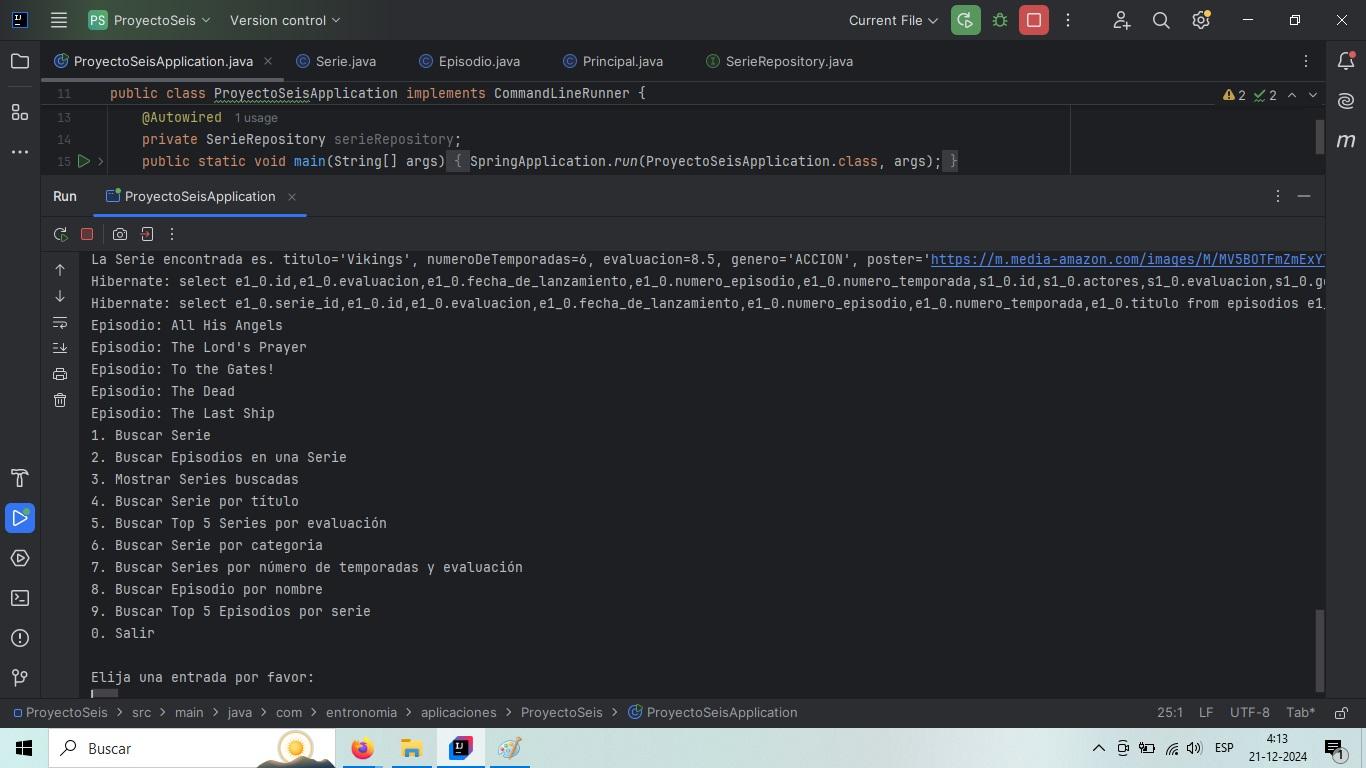Viewport: 1366px width, 768px height.
Task: Click the Exit process icon
Action: (147, 234)
